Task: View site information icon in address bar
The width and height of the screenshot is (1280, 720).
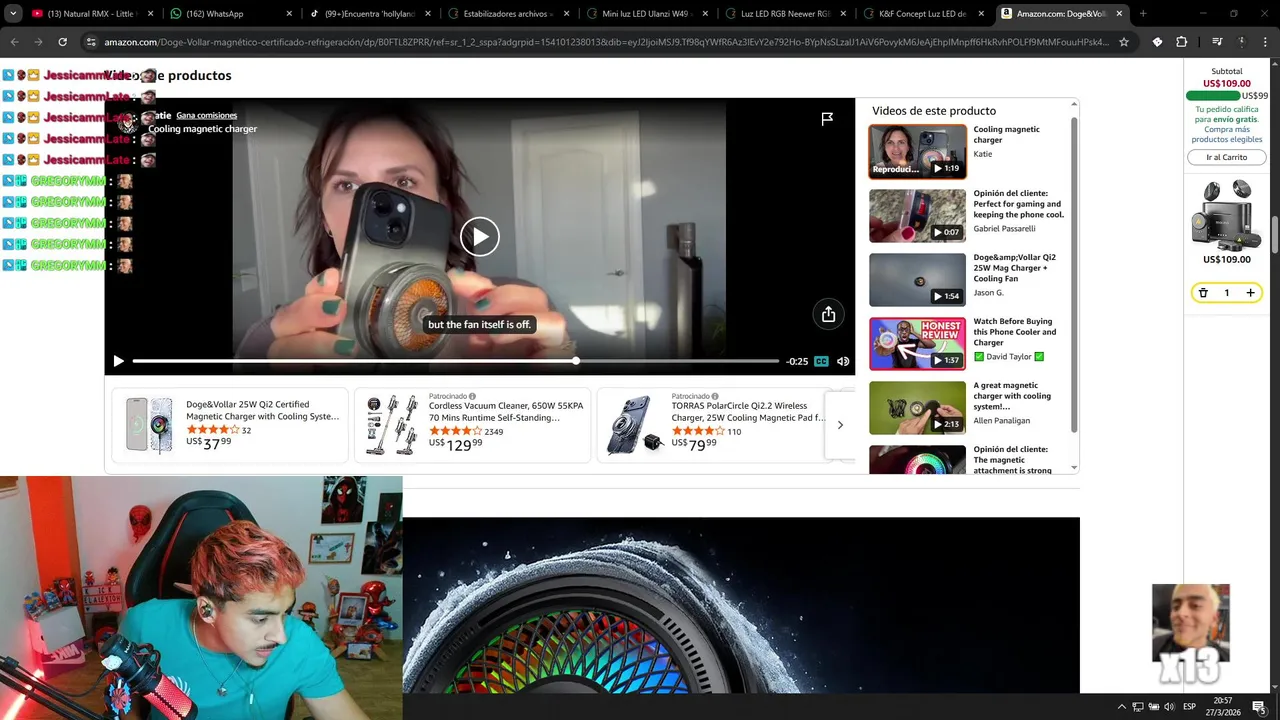Action: (x=91, y=42)
